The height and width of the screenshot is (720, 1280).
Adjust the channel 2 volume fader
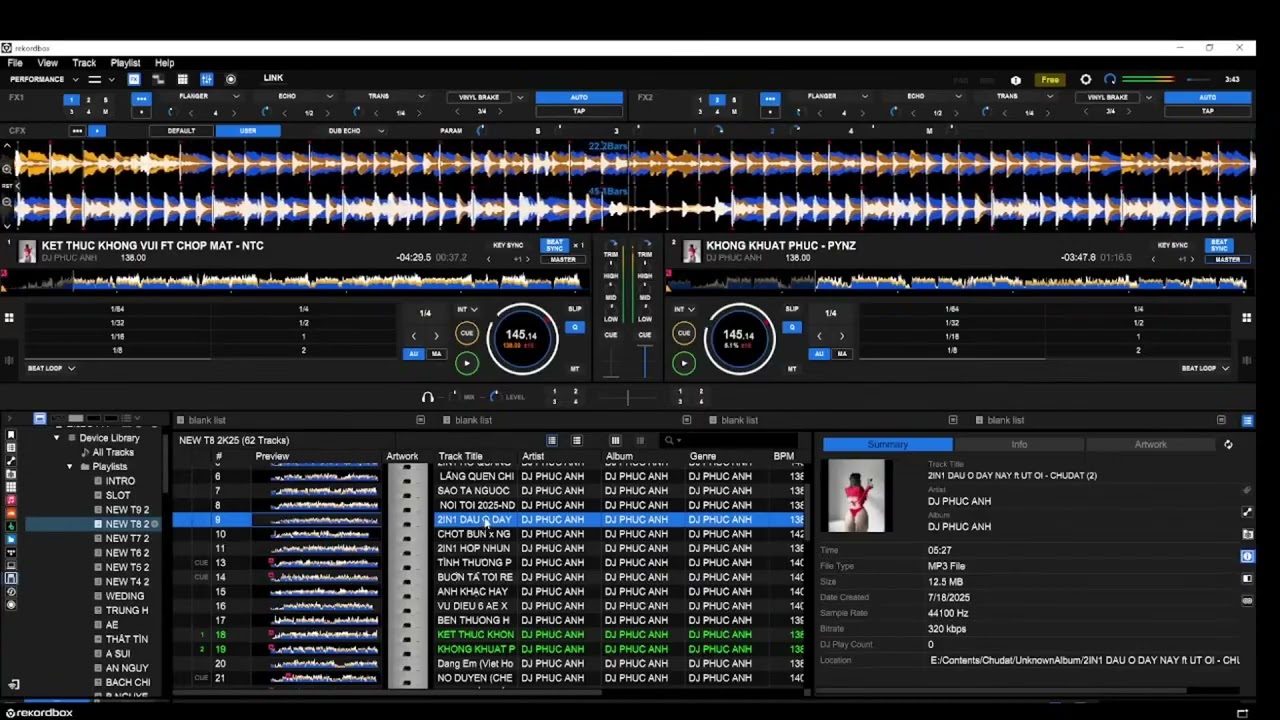tap(645, 362)
